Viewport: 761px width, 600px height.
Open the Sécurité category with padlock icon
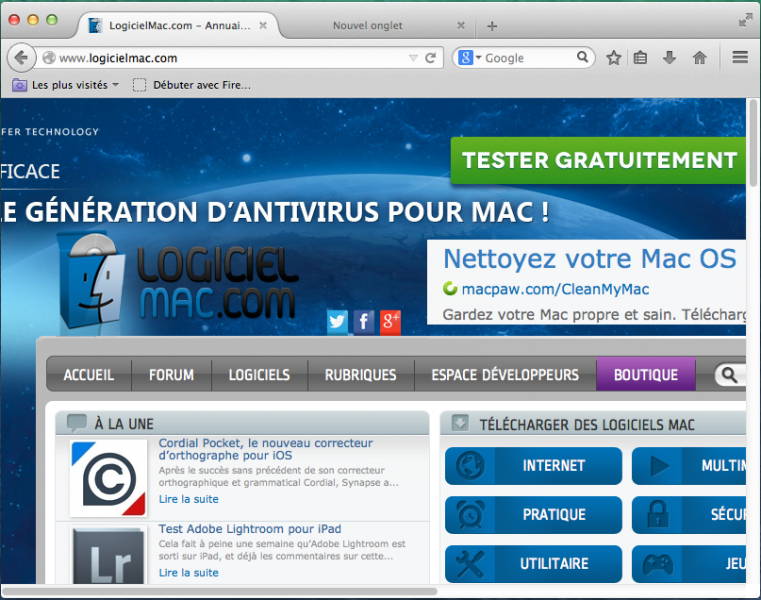point(689,515)
